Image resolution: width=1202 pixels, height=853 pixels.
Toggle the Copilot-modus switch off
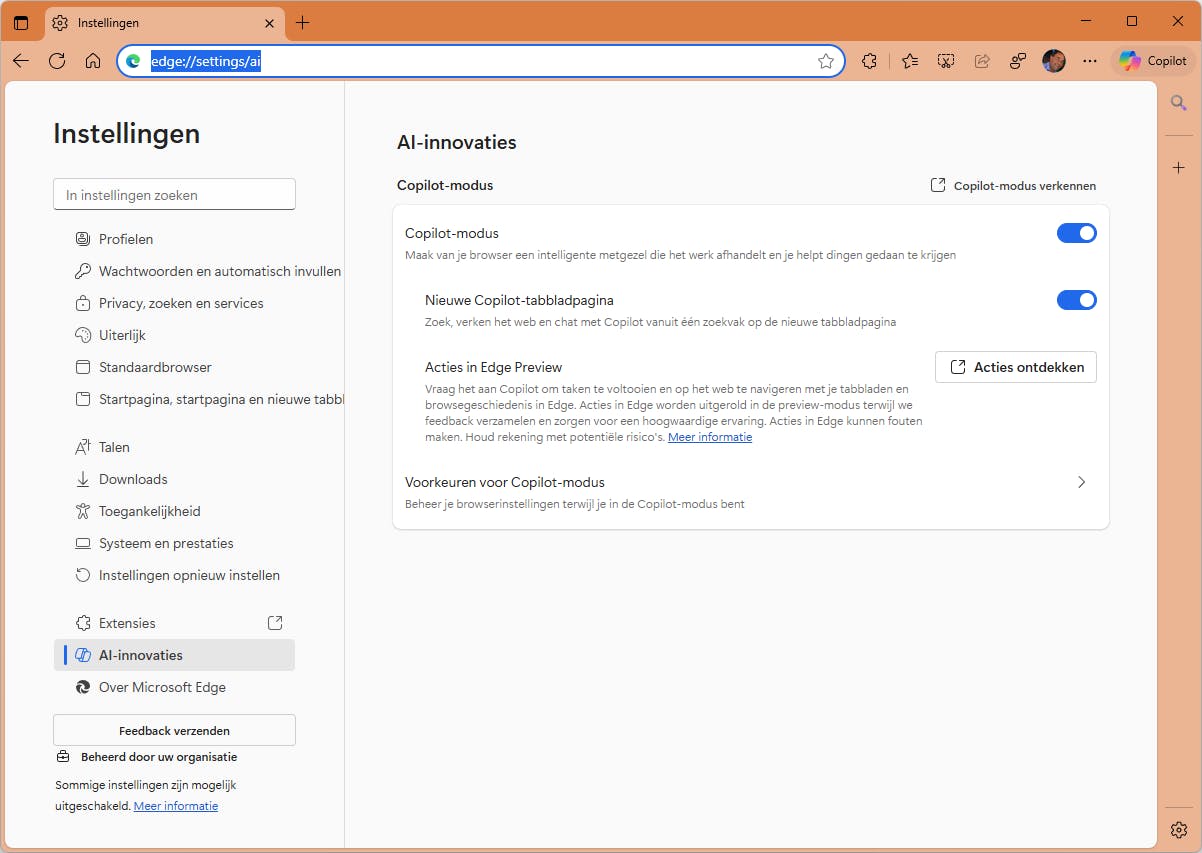point(1077,233)
